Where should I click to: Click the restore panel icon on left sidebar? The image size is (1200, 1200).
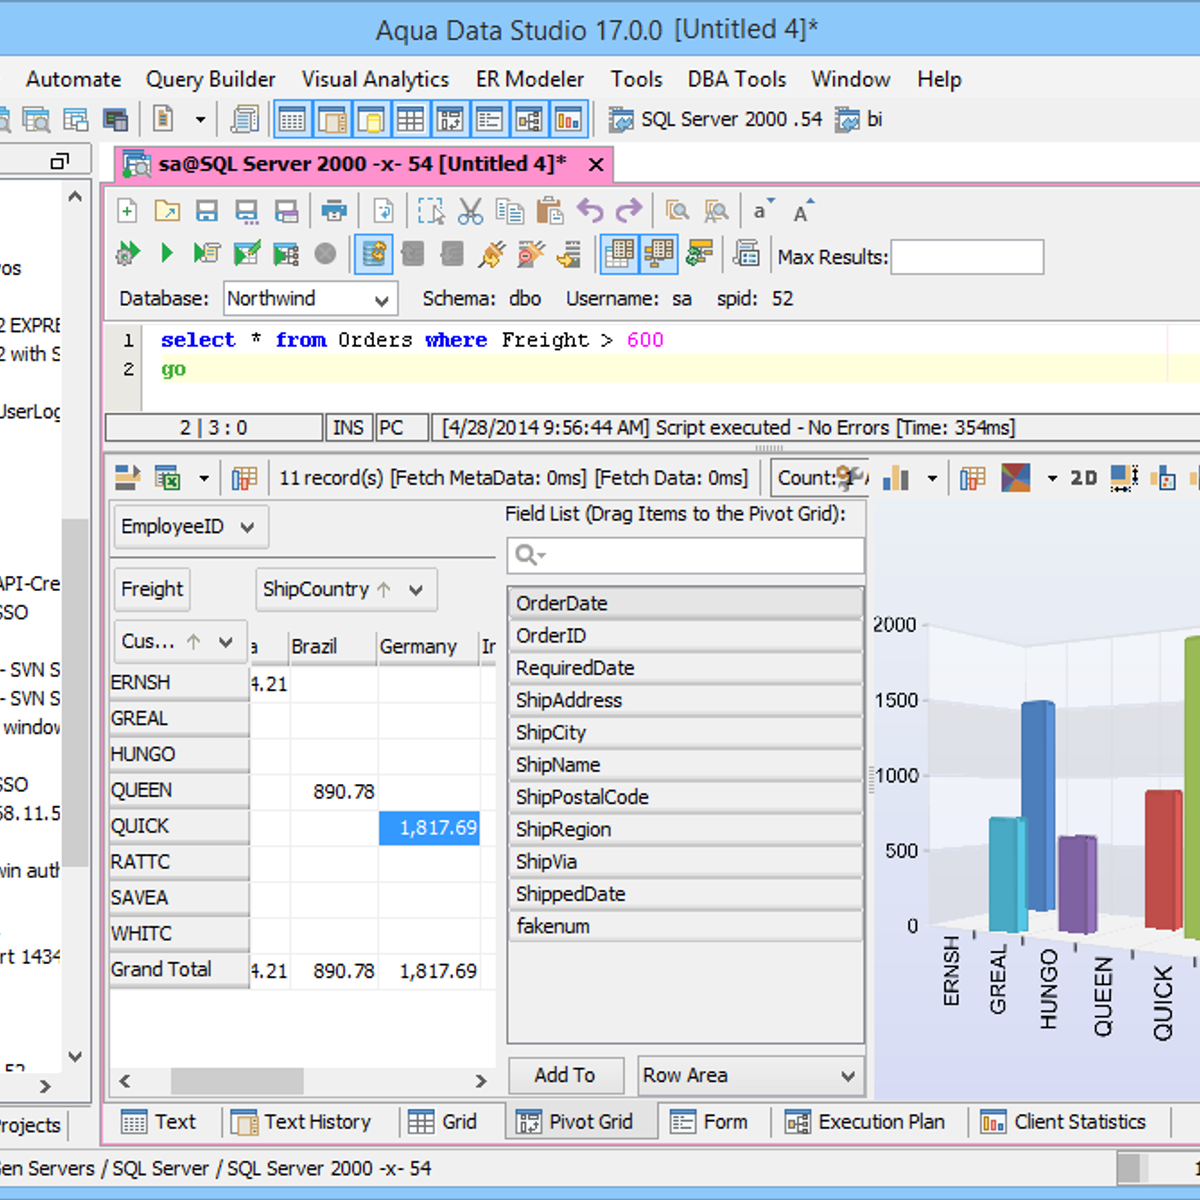pyautogui.click(x=60, y=161)
